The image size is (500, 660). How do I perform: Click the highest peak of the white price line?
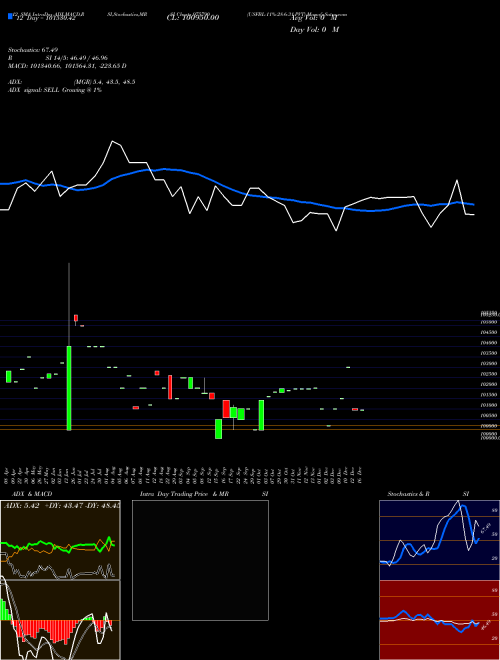point(112,141)
